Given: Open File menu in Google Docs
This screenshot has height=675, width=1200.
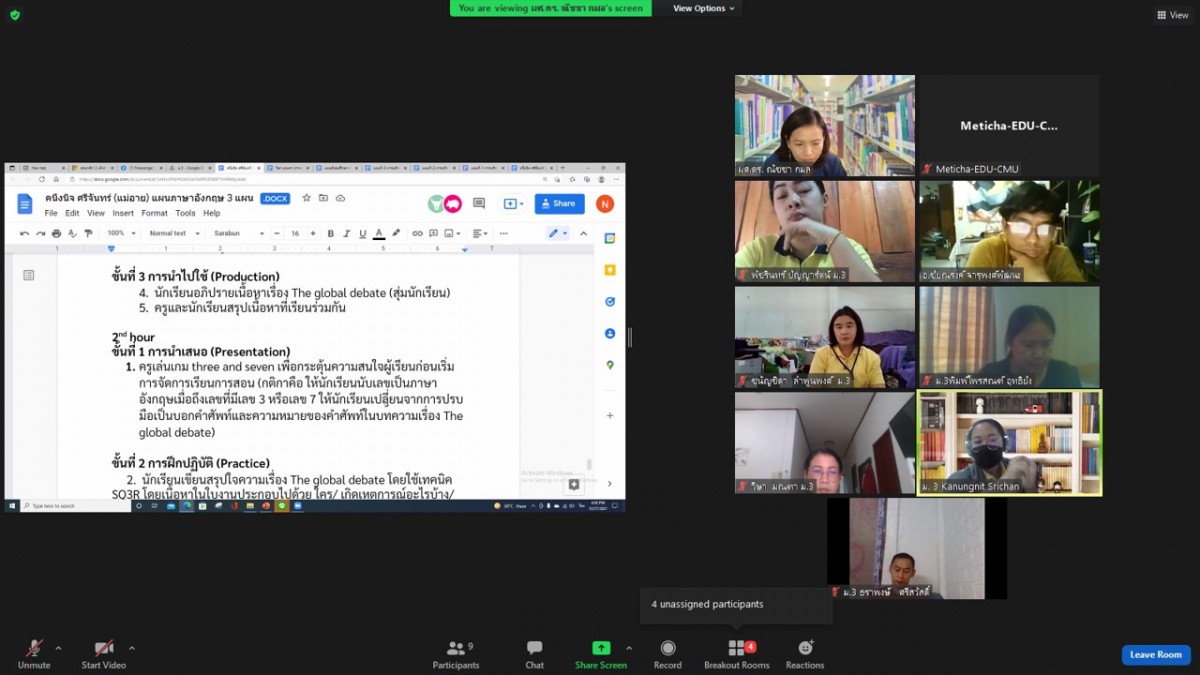Looking at the screenshot, I should [51, 213].
